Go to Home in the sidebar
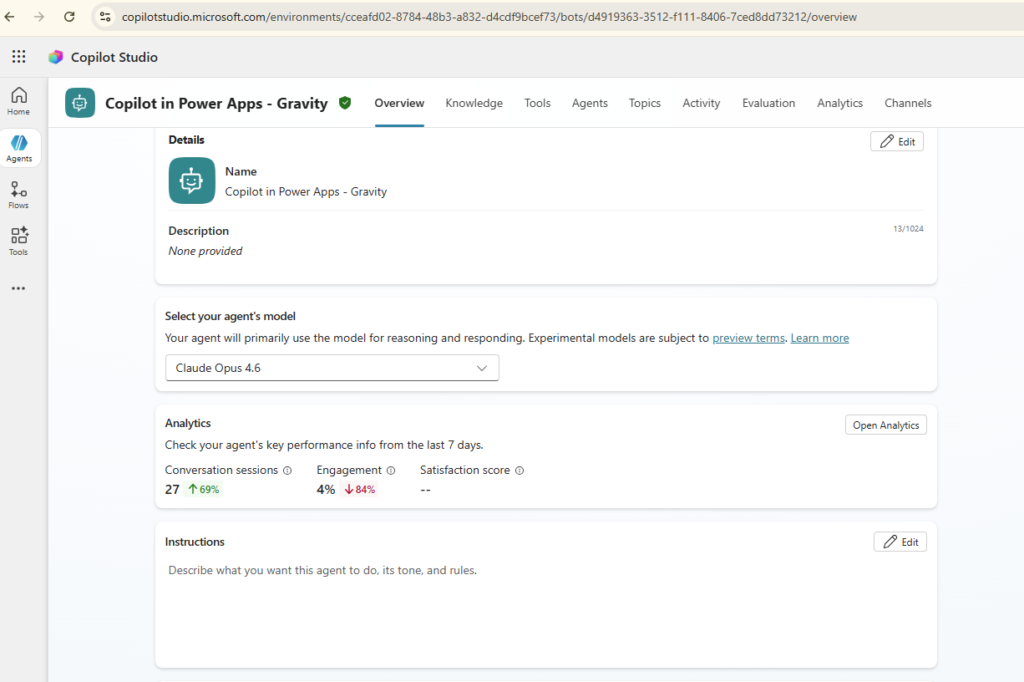Viewport: 1024px width, 682px height. pyautogui.click(x=19, y=101)
